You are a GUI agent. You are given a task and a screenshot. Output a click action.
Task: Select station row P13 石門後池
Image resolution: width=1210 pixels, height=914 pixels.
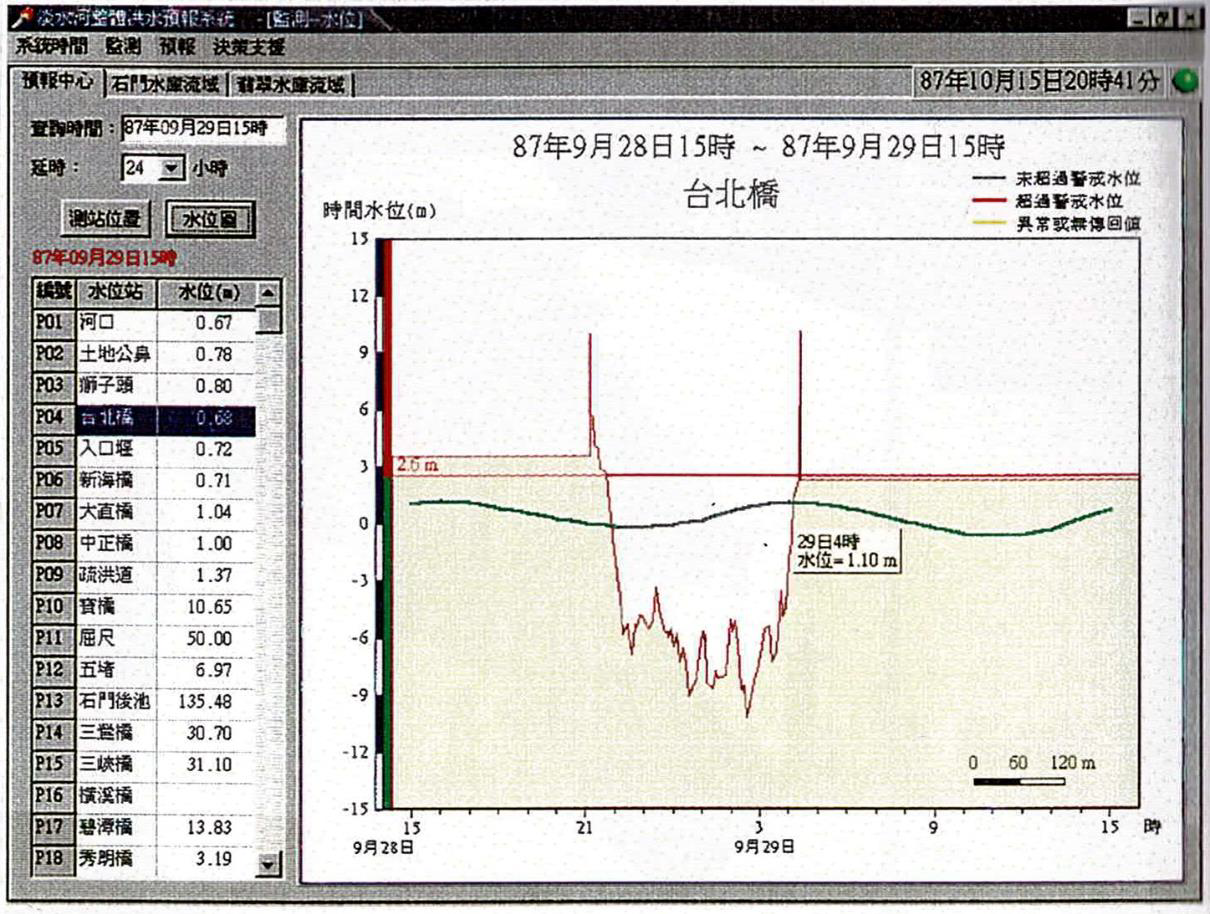(143, 702)
